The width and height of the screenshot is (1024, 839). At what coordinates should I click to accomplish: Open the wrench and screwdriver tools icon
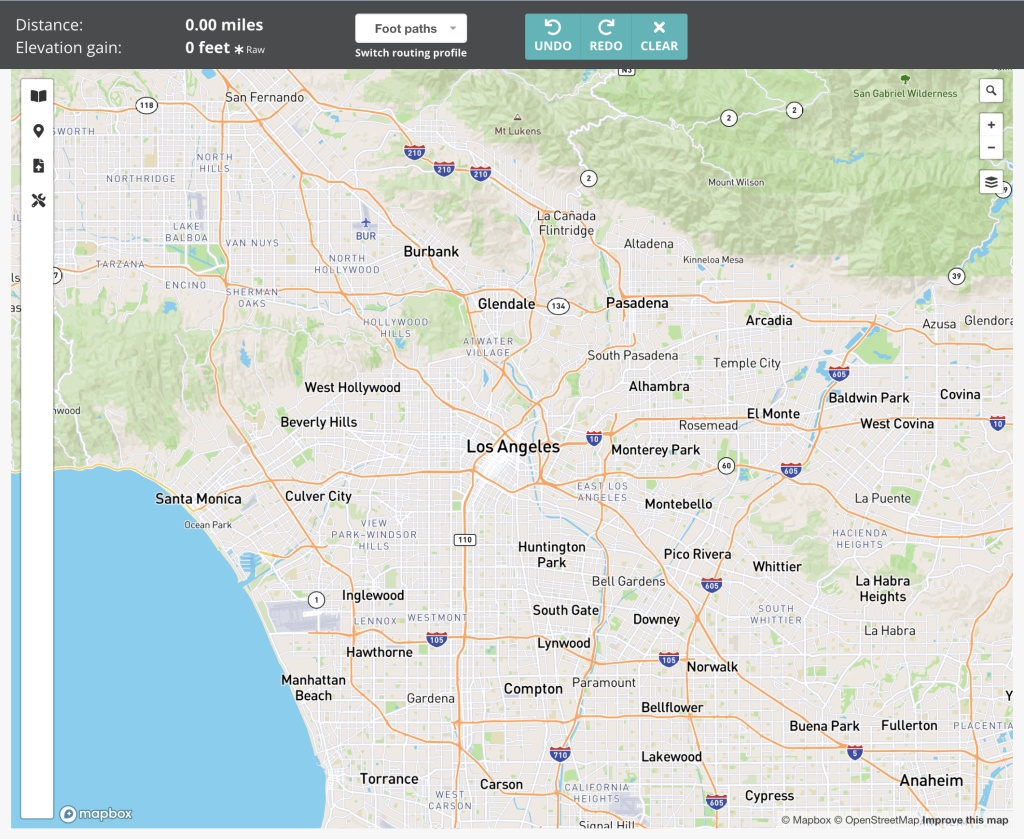[39, 200]
